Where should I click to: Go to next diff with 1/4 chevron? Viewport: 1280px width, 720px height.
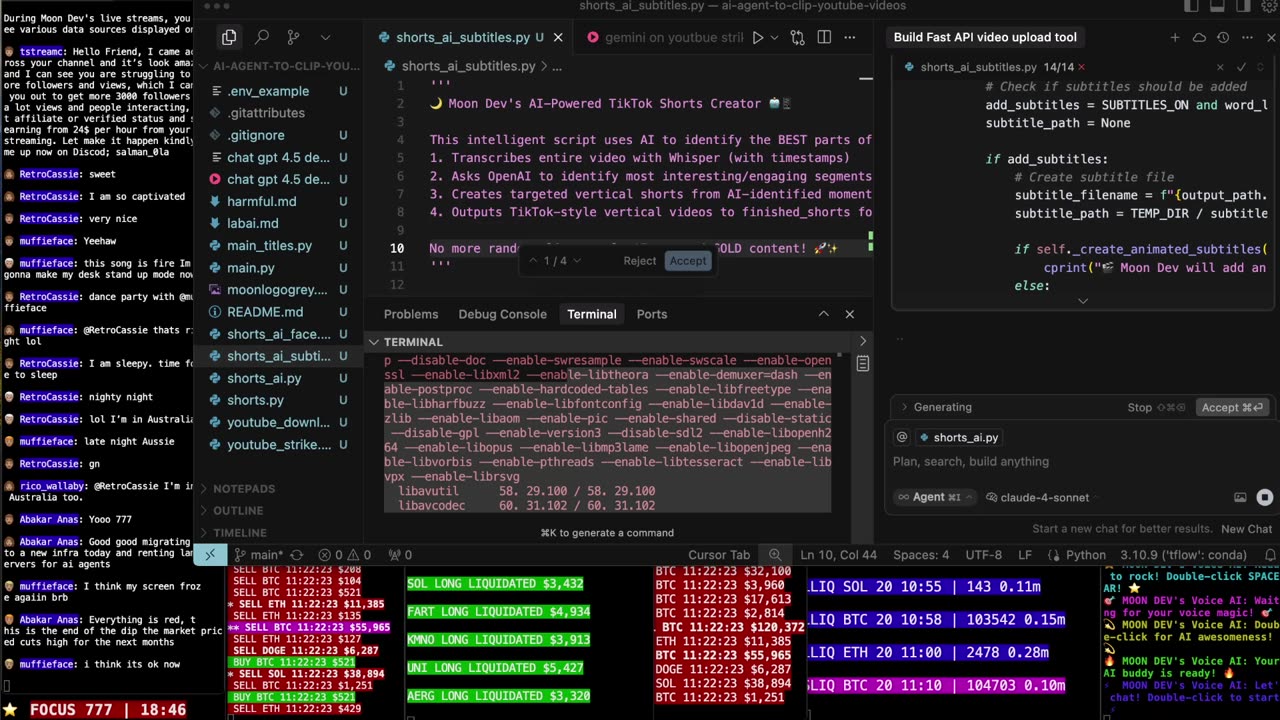click(x=576, y=261)
